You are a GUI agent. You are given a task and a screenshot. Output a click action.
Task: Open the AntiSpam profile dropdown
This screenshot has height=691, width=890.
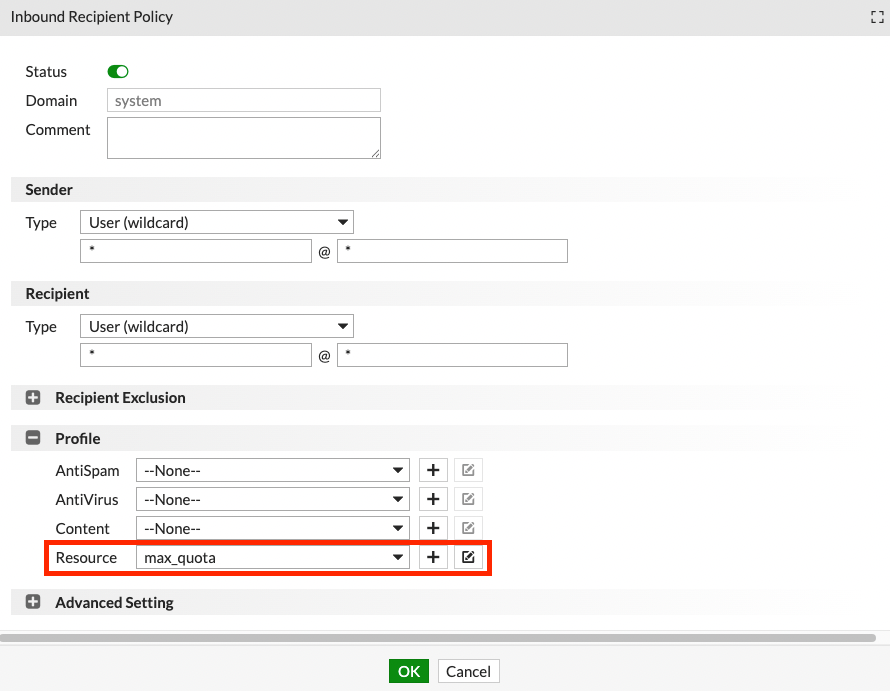(x=272, y=470)
